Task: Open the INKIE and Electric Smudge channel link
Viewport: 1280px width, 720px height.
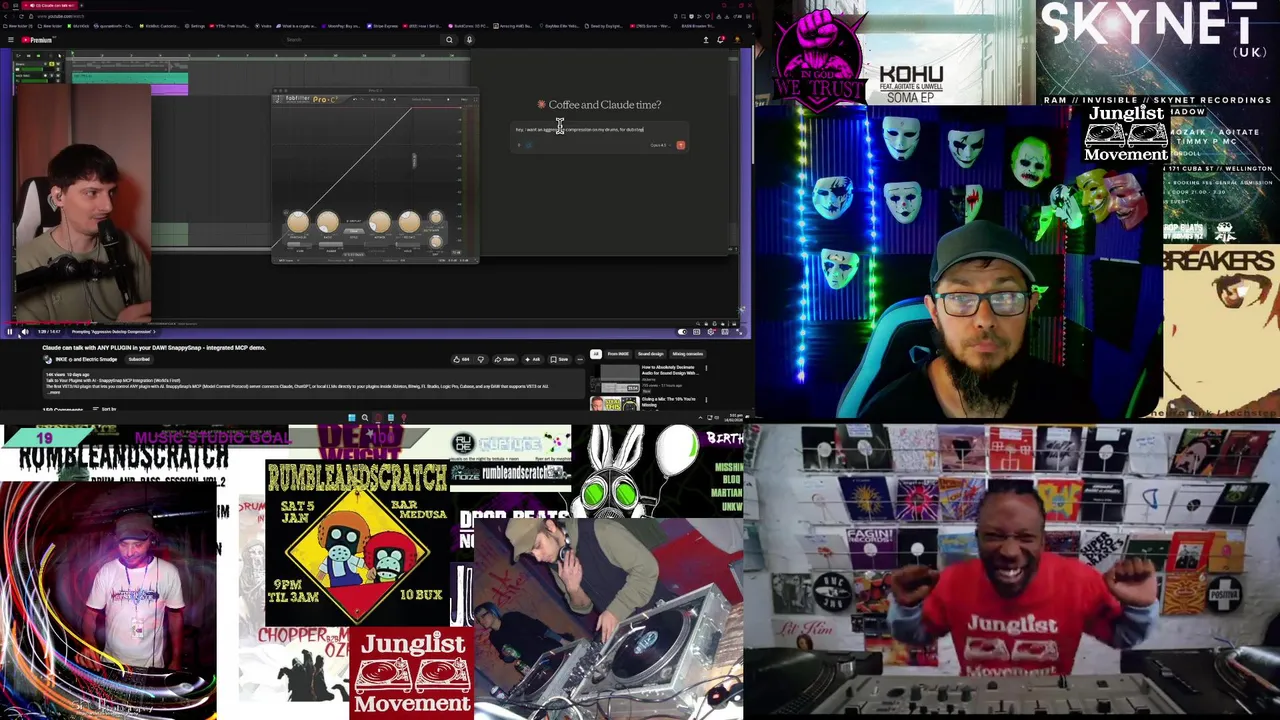Action: pyautogui.click(x=86, y=359)
